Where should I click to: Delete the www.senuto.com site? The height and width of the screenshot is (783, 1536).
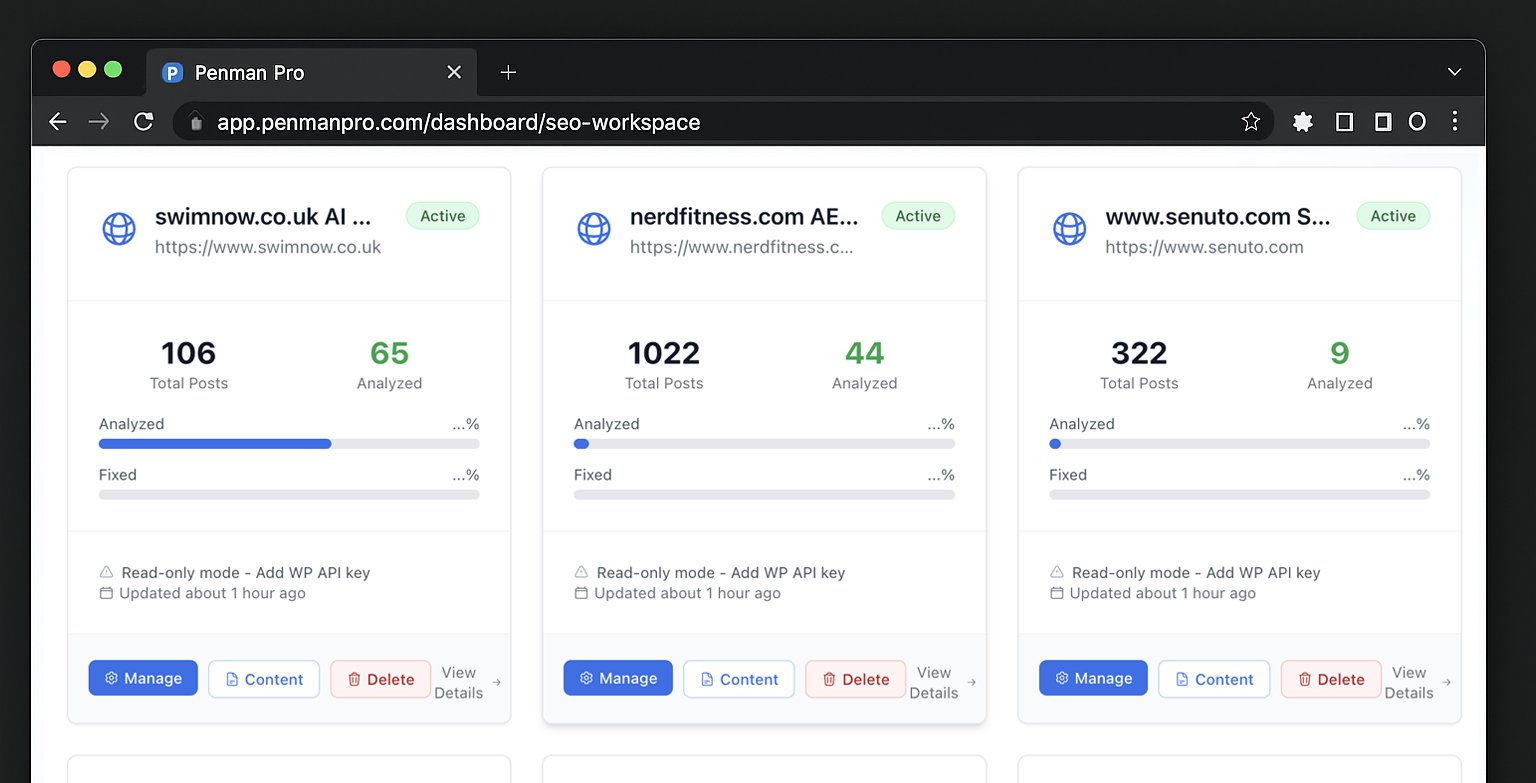tap(1330, 679)
